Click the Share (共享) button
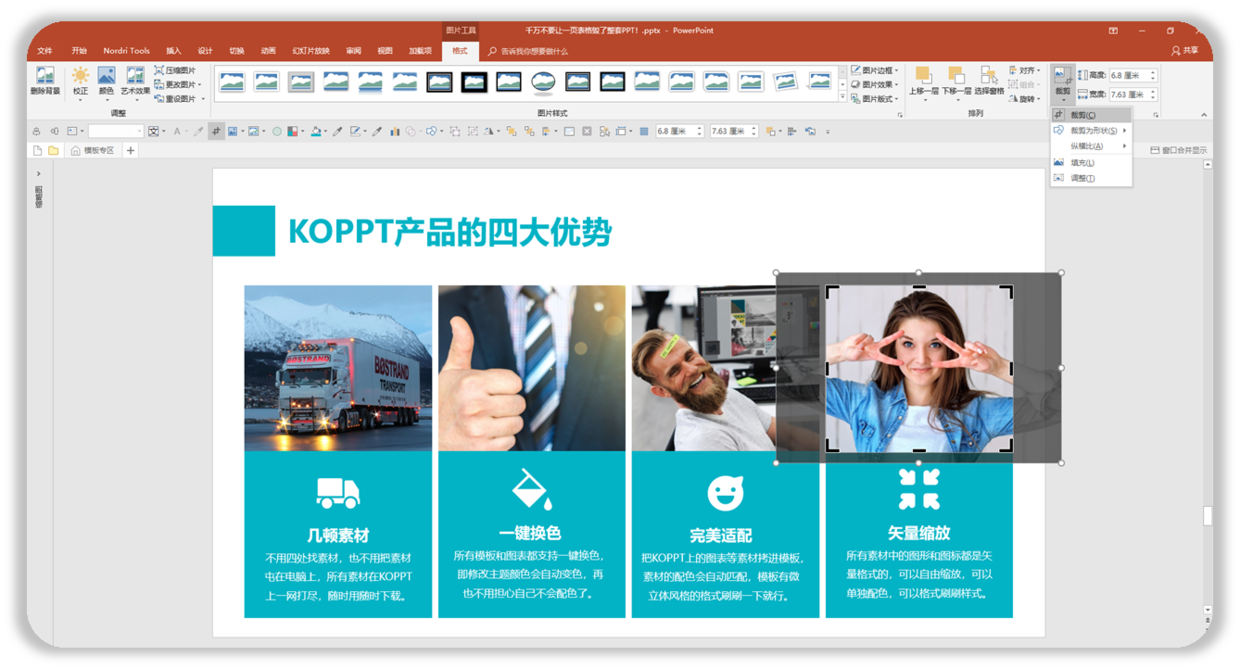Image resolution: width=1240 pixels, height=669 pixels. pos(1185,51)
